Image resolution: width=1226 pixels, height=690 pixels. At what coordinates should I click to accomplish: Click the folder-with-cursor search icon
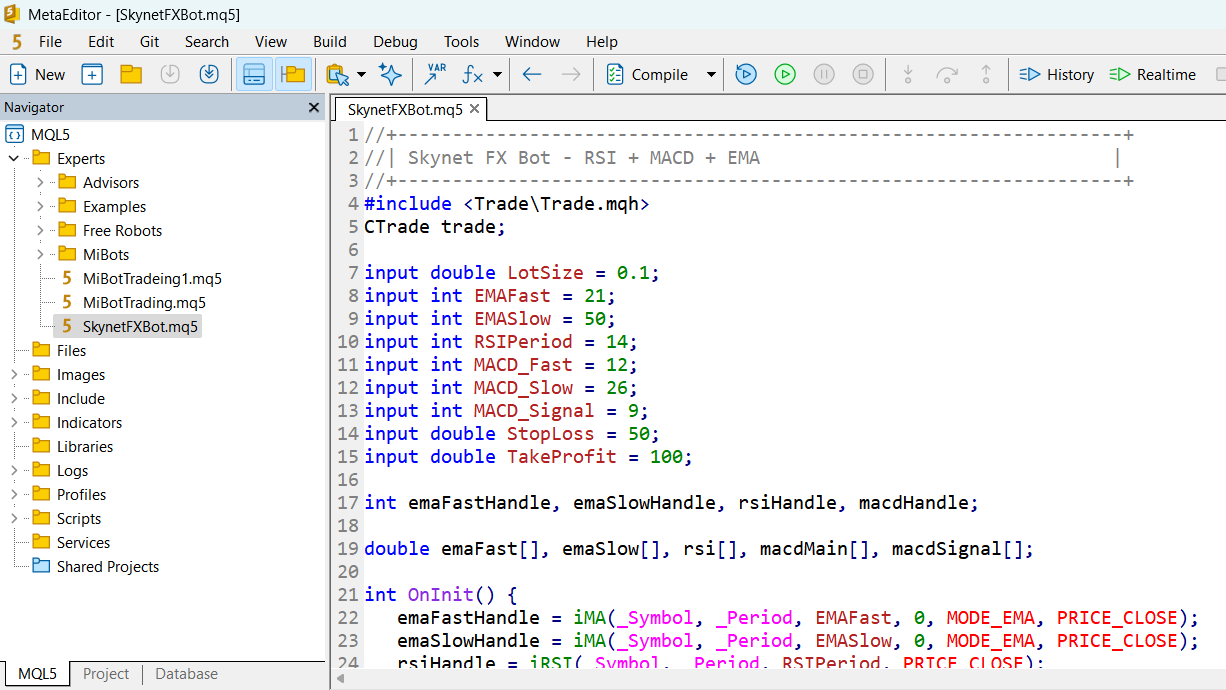point(338,74)
